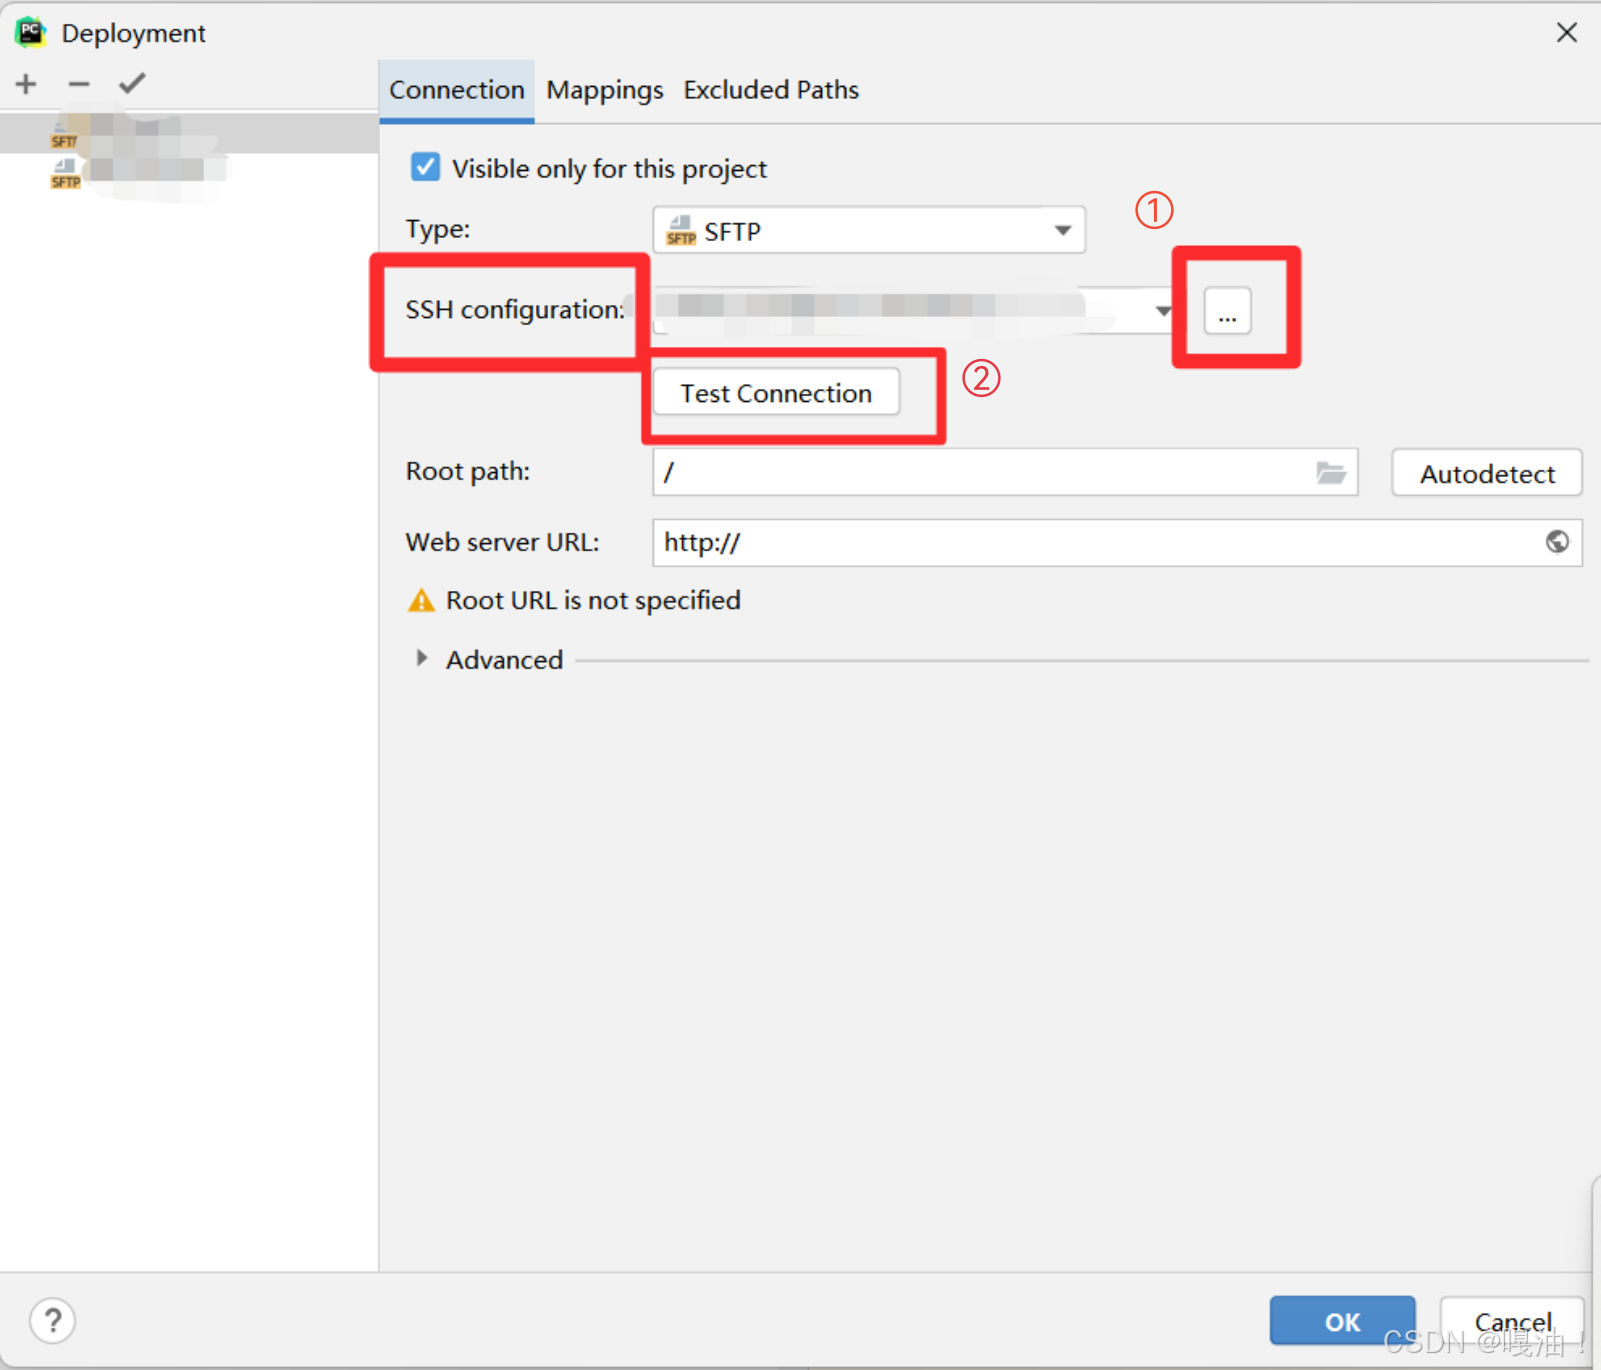Switch to the Connection tab
This screenshot has width=1601, height=1370.
tap(457, 90)
